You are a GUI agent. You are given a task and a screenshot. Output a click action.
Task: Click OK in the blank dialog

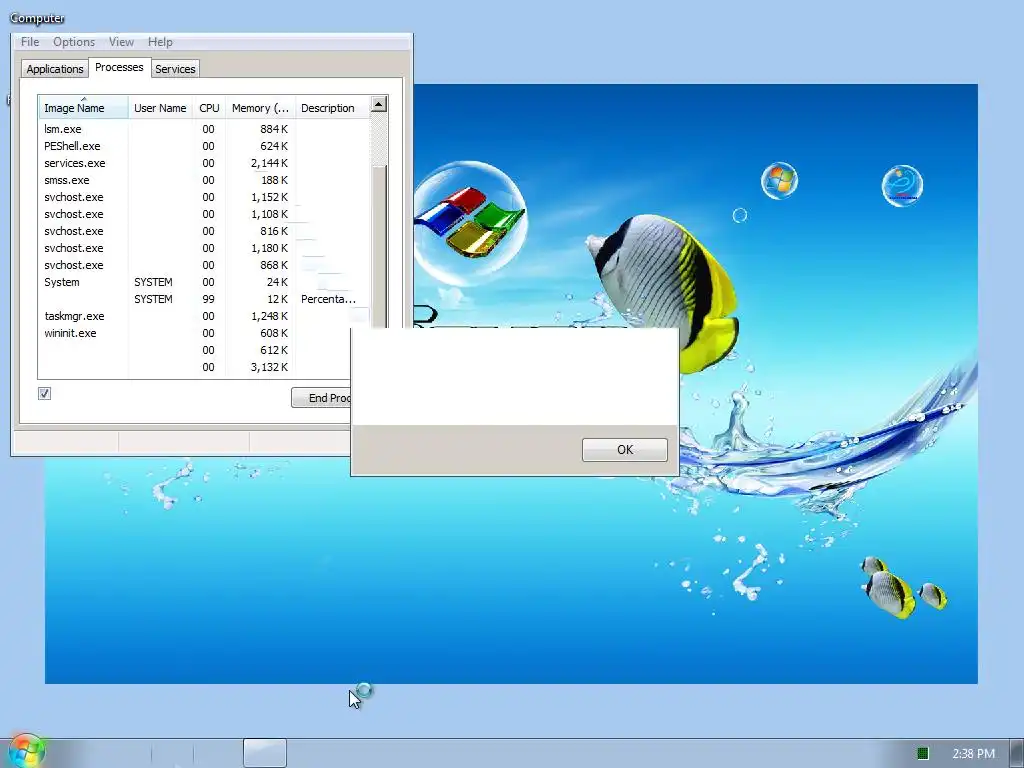pyautogui.click(x=625, y=450)
